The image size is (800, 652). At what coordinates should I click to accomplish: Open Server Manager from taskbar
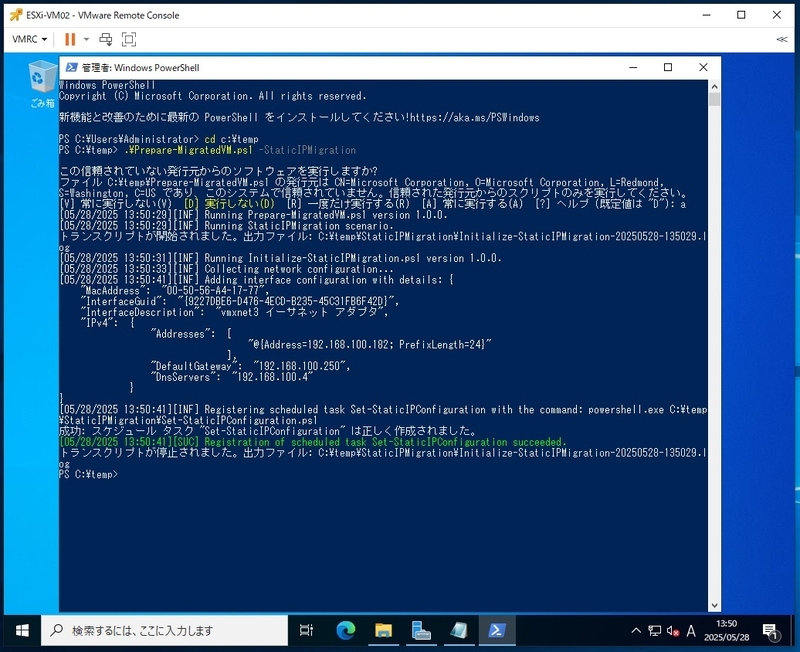point(421,631)
